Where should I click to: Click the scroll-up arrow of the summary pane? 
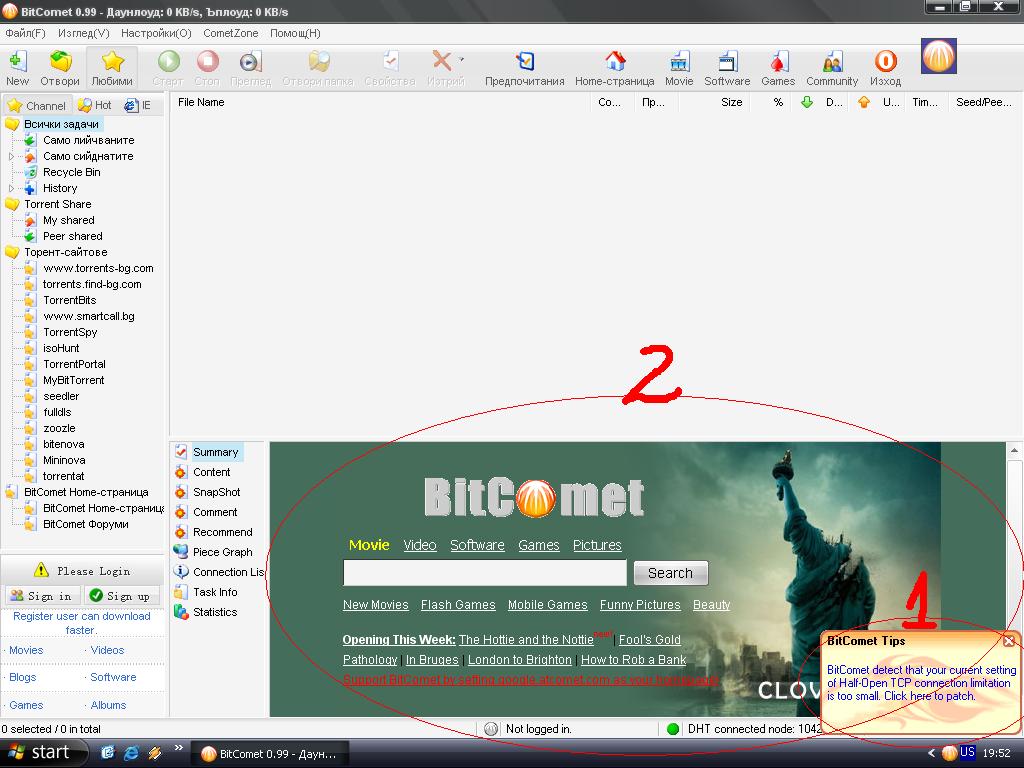click(x=1014, y=451)
